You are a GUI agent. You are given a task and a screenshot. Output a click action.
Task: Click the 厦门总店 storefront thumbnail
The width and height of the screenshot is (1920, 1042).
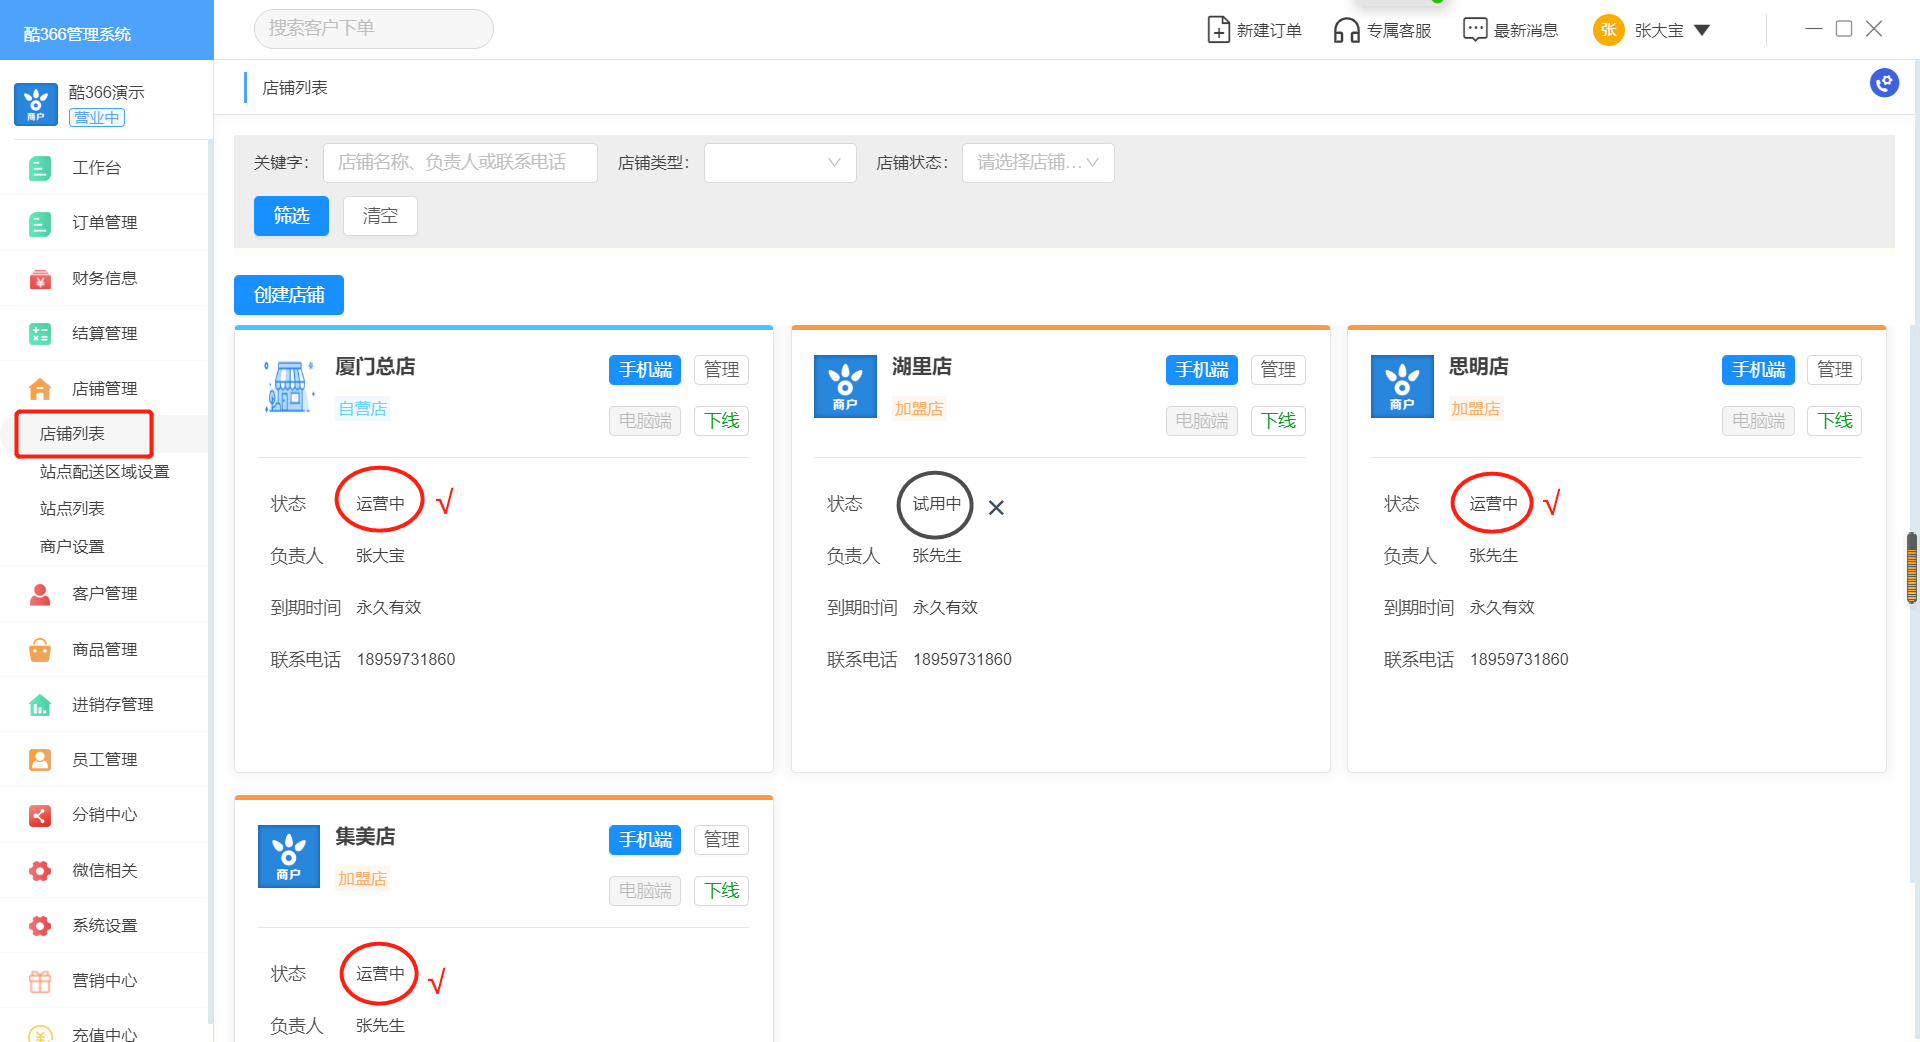click(289, 387)
